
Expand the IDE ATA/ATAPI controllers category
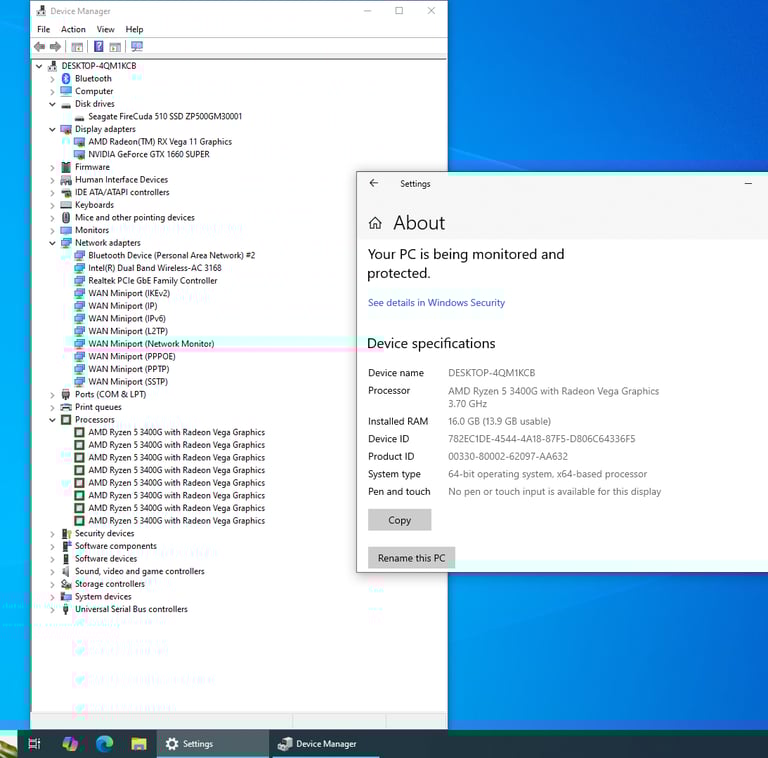[52, 193]
